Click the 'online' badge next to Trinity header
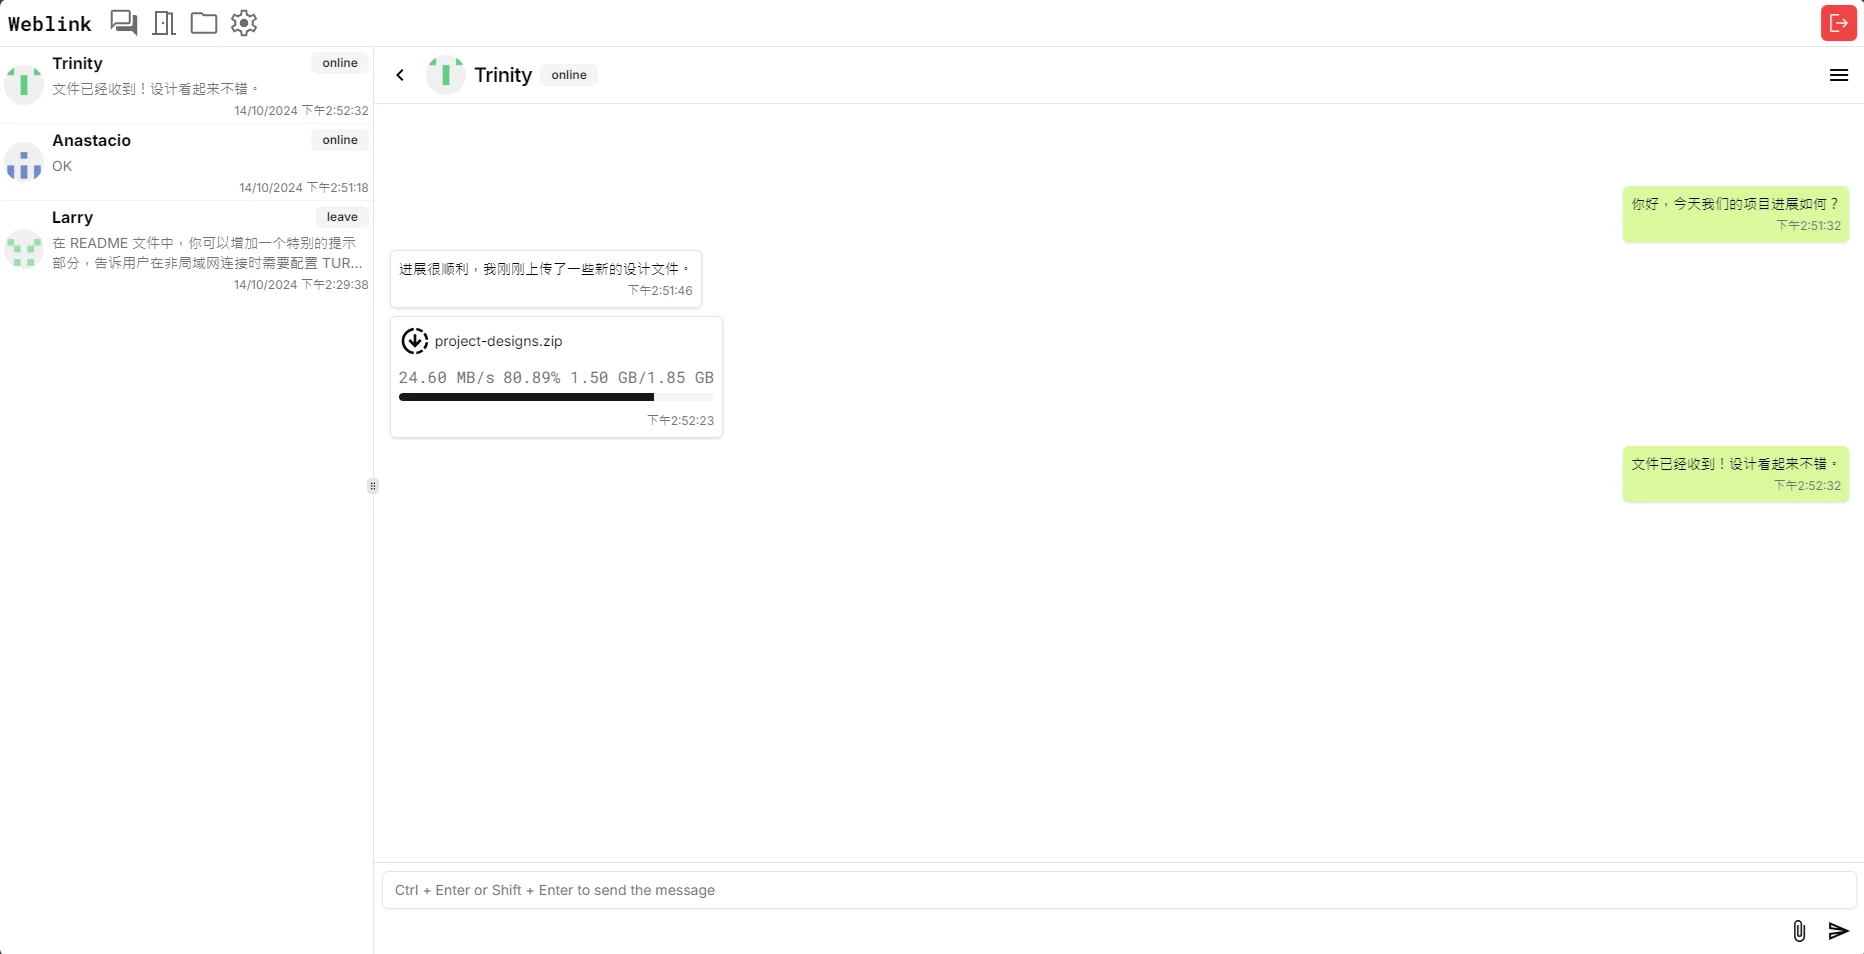The height and width of the screenshot is (954, 1864). pyautogui.click(x=569, y=75)
